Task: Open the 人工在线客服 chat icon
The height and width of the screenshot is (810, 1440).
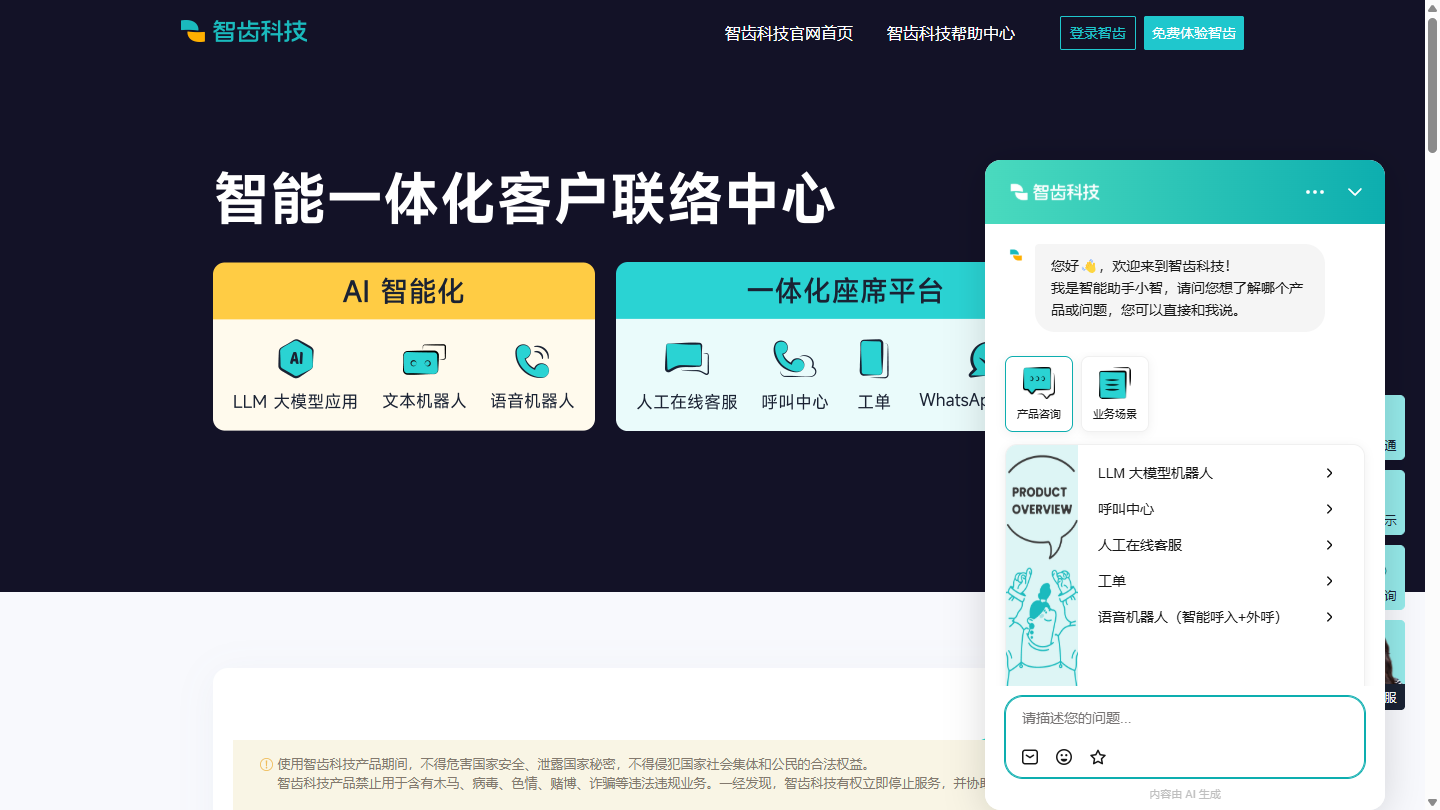Action: tap(687, 359)
